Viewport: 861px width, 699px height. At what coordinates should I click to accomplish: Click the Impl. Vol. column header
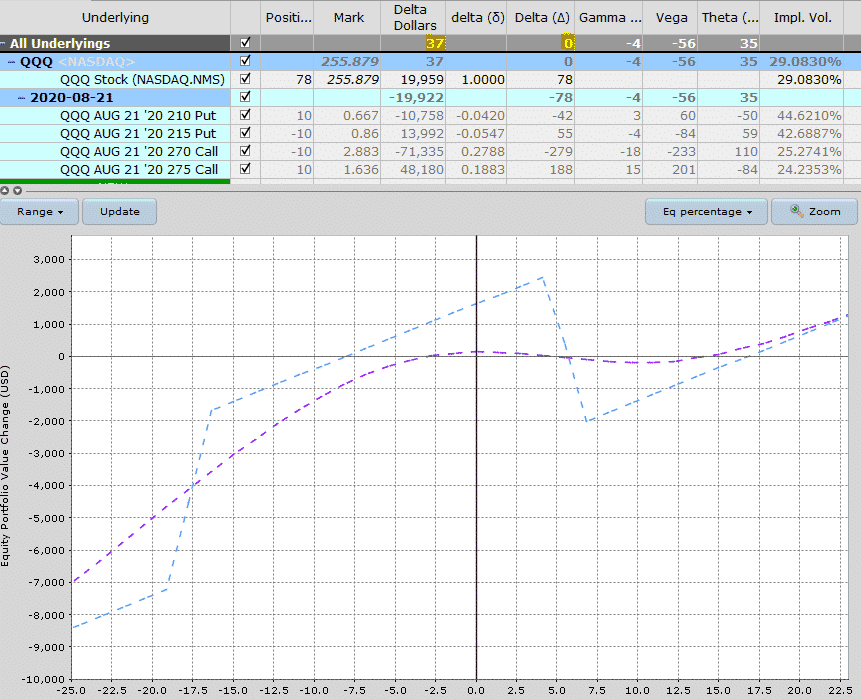[802, 18]
